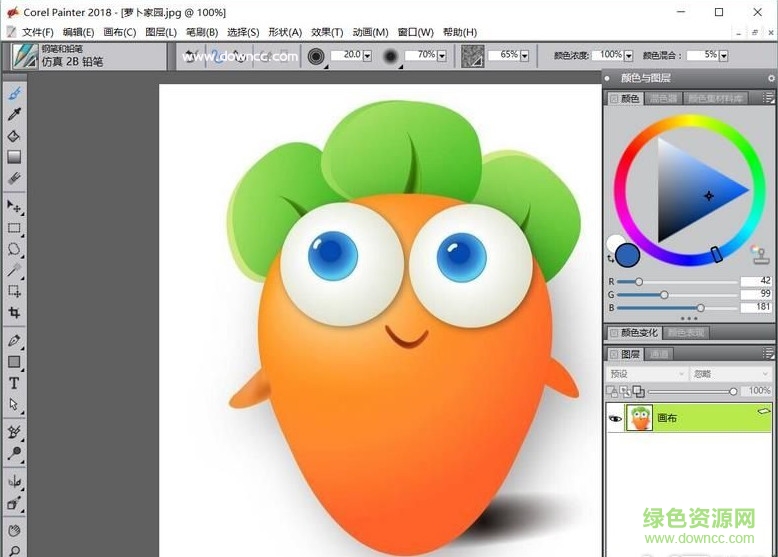Select the Text tool

point(14,383)
